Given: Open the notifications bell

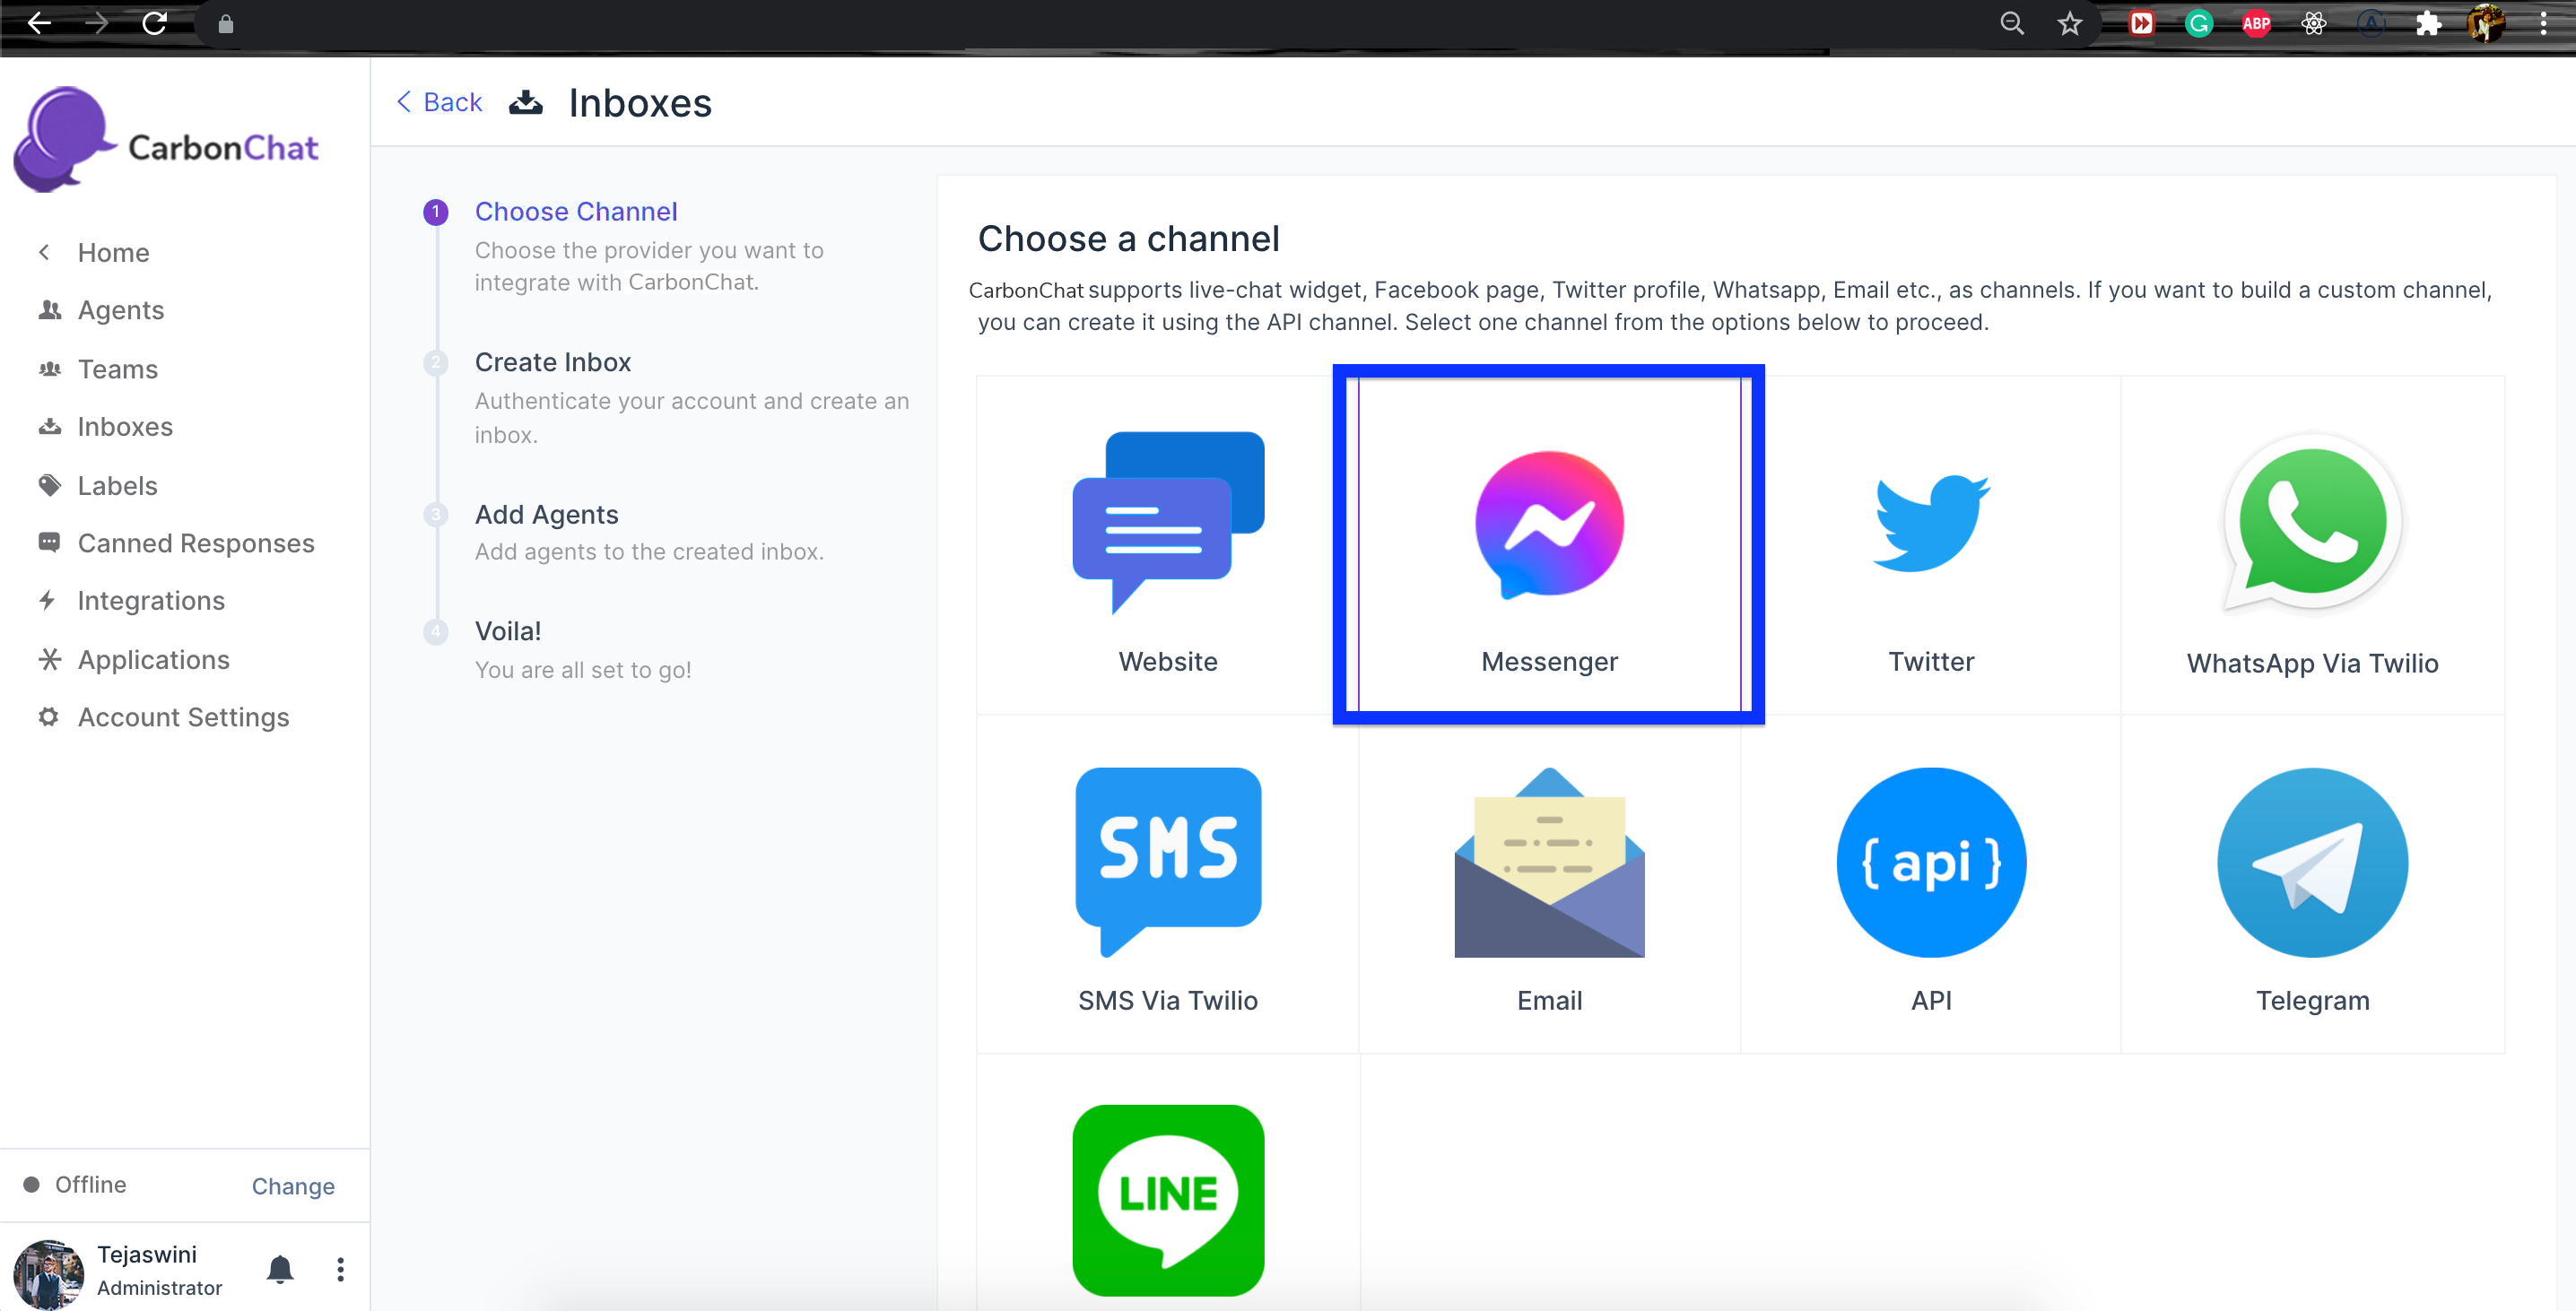Looking at the screenshot, I should pyautogui.click(x=280, y=1268).
